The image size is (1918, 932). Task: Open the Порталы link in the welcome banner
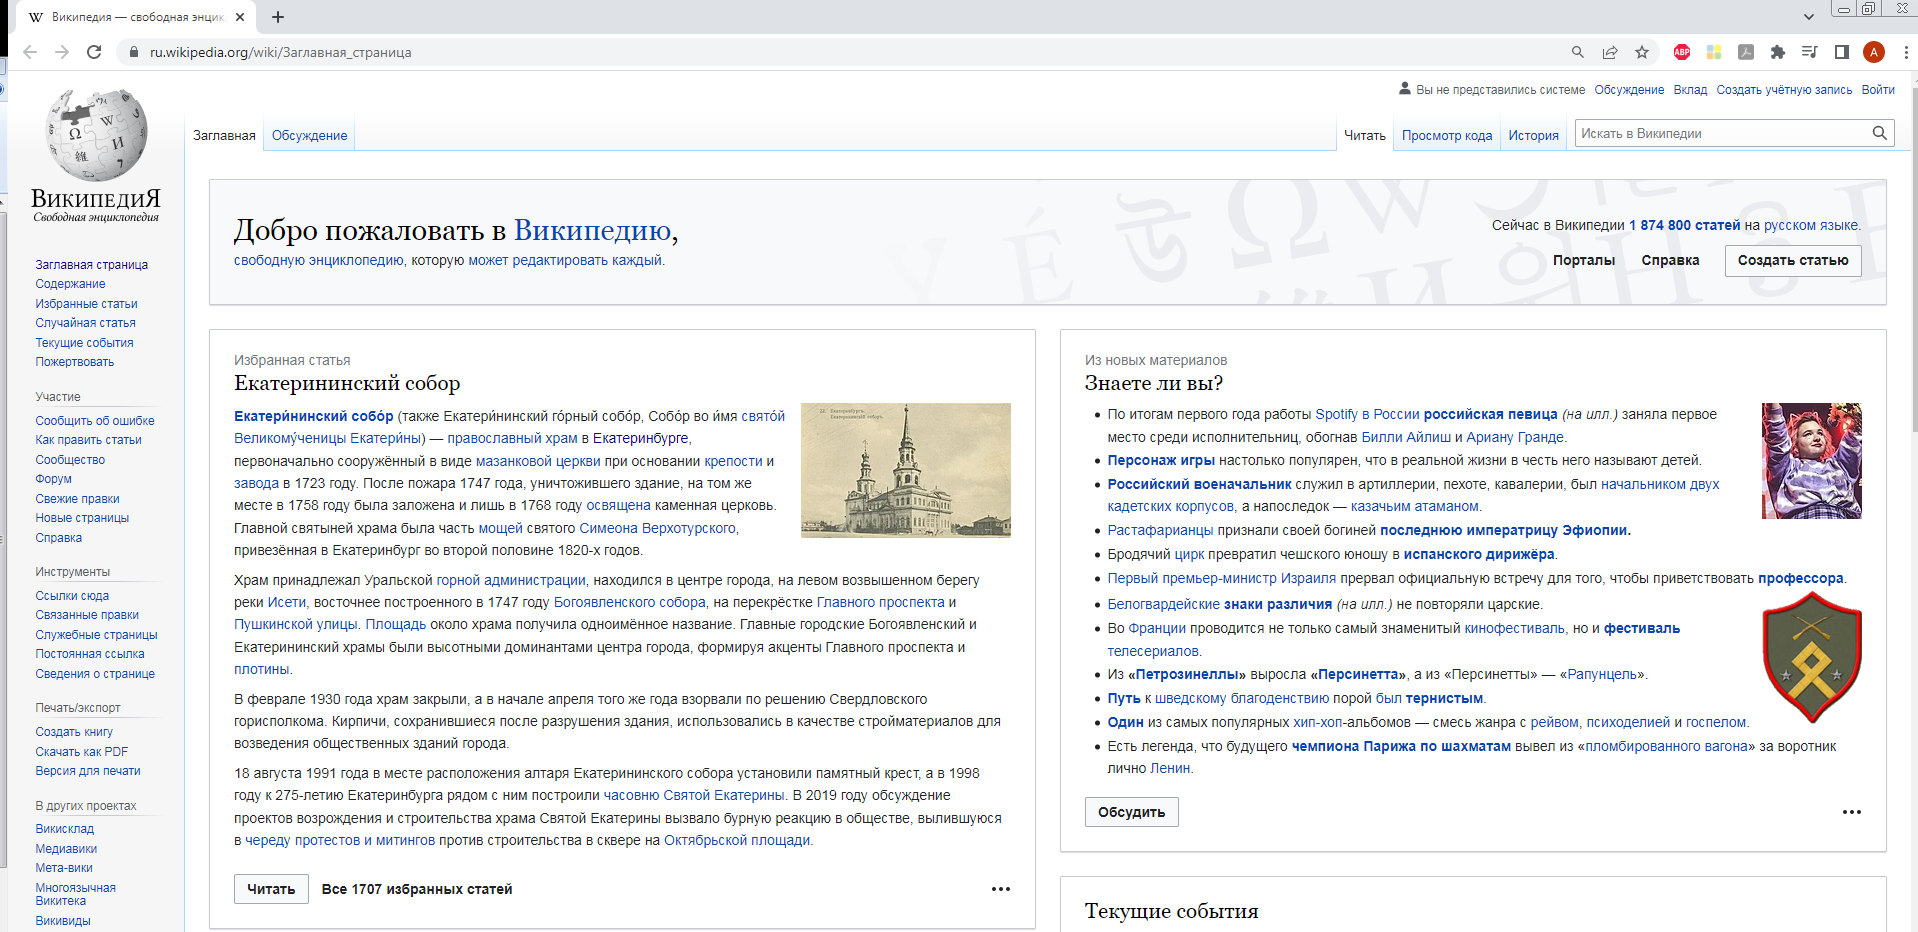point(1584,260)
